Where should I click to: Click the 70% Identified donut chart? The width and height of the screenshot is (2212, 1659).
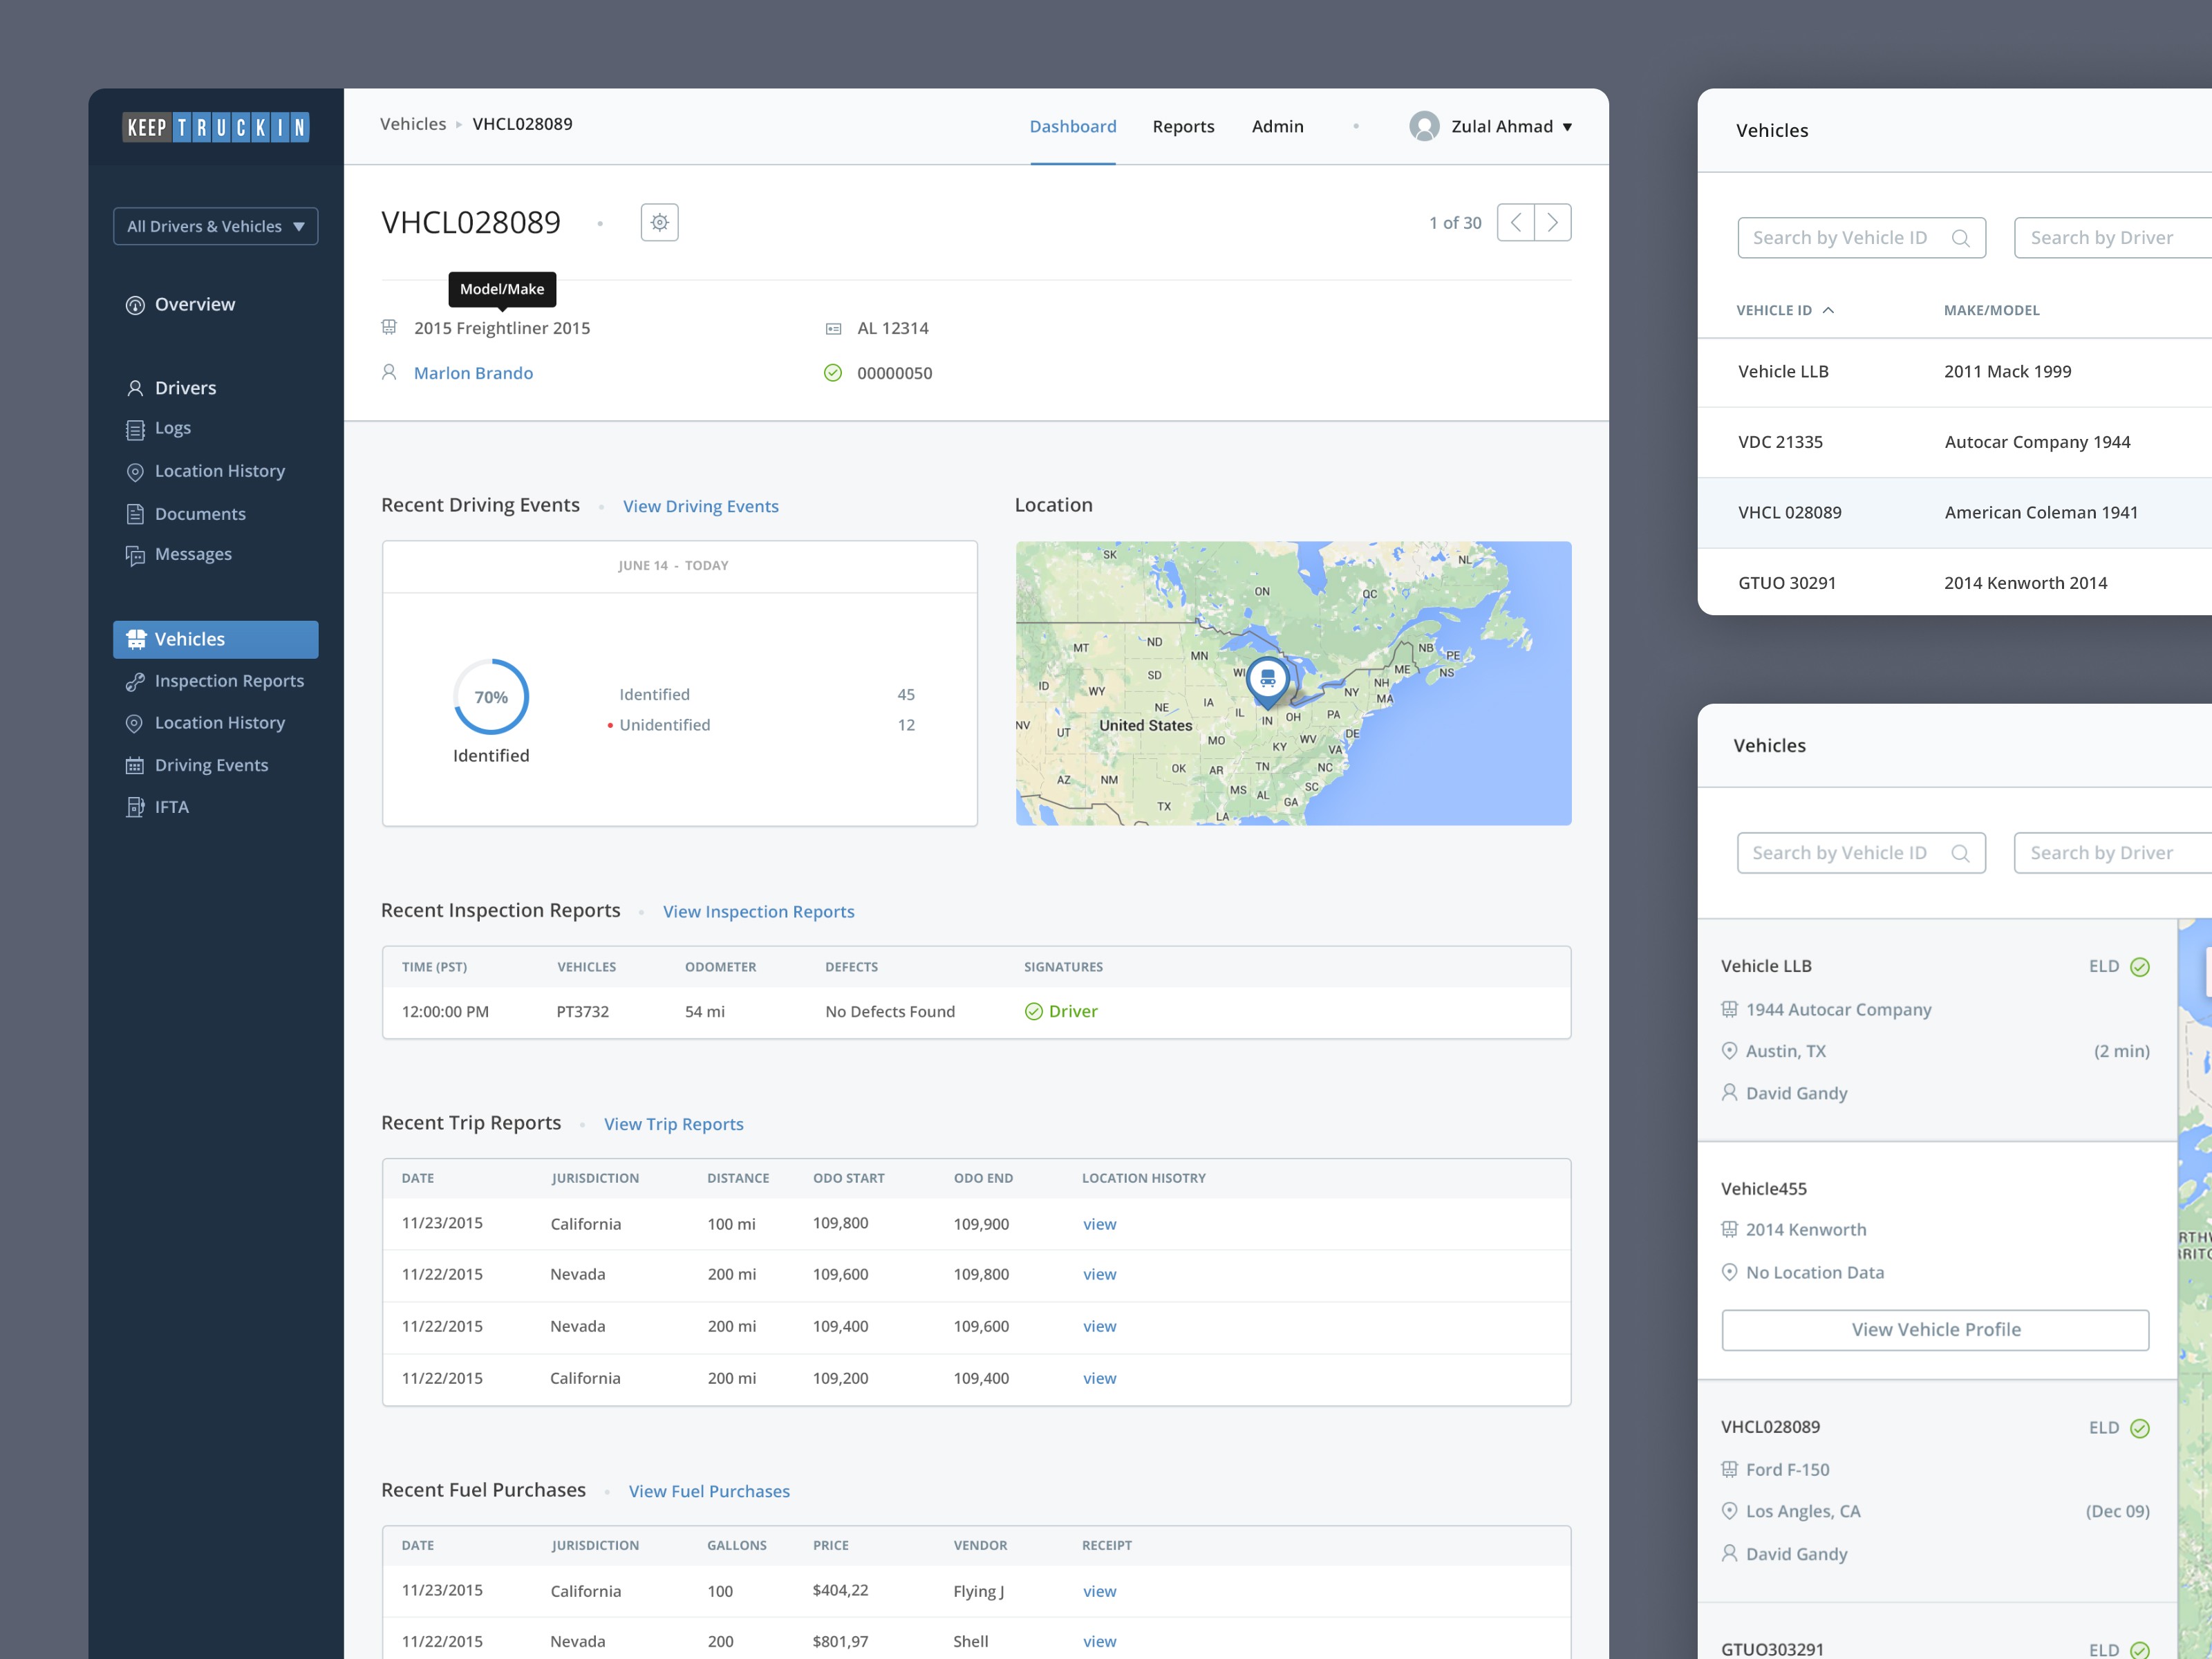click(491, 697)
